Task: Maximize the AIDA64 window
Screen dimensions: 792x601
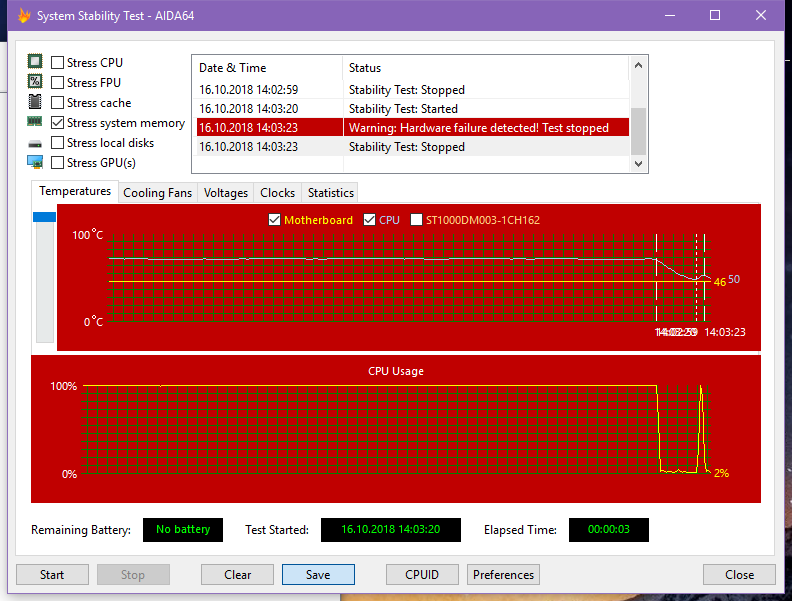Action: 715,15
